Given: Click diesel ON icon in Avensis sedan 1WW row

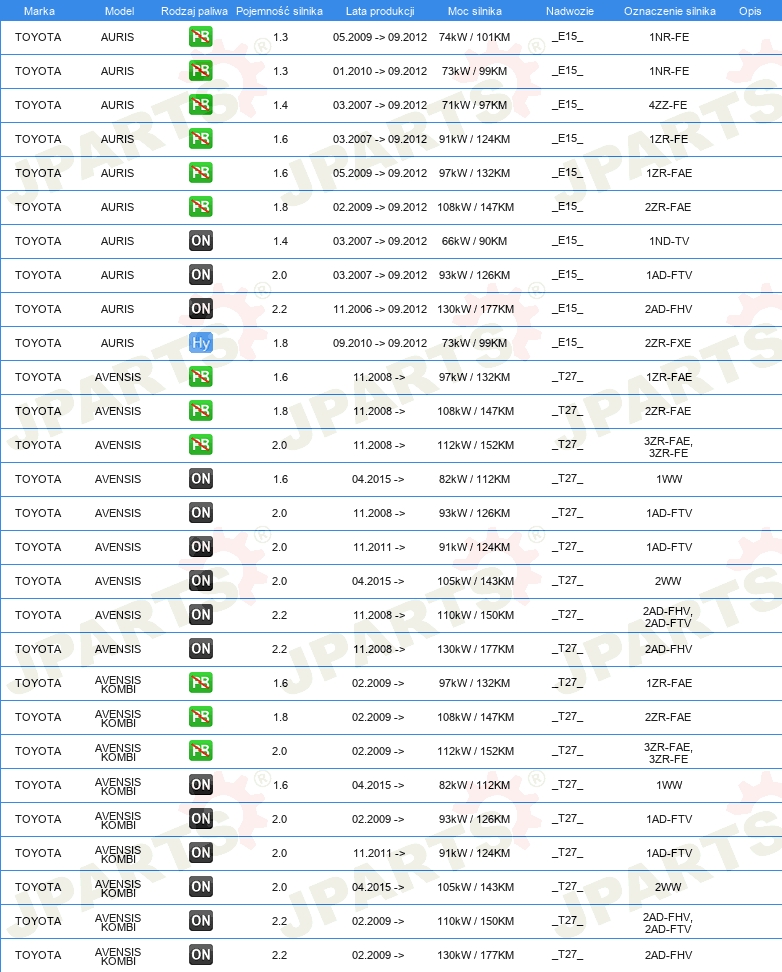Looking at the screenshot, I should 200,479.
